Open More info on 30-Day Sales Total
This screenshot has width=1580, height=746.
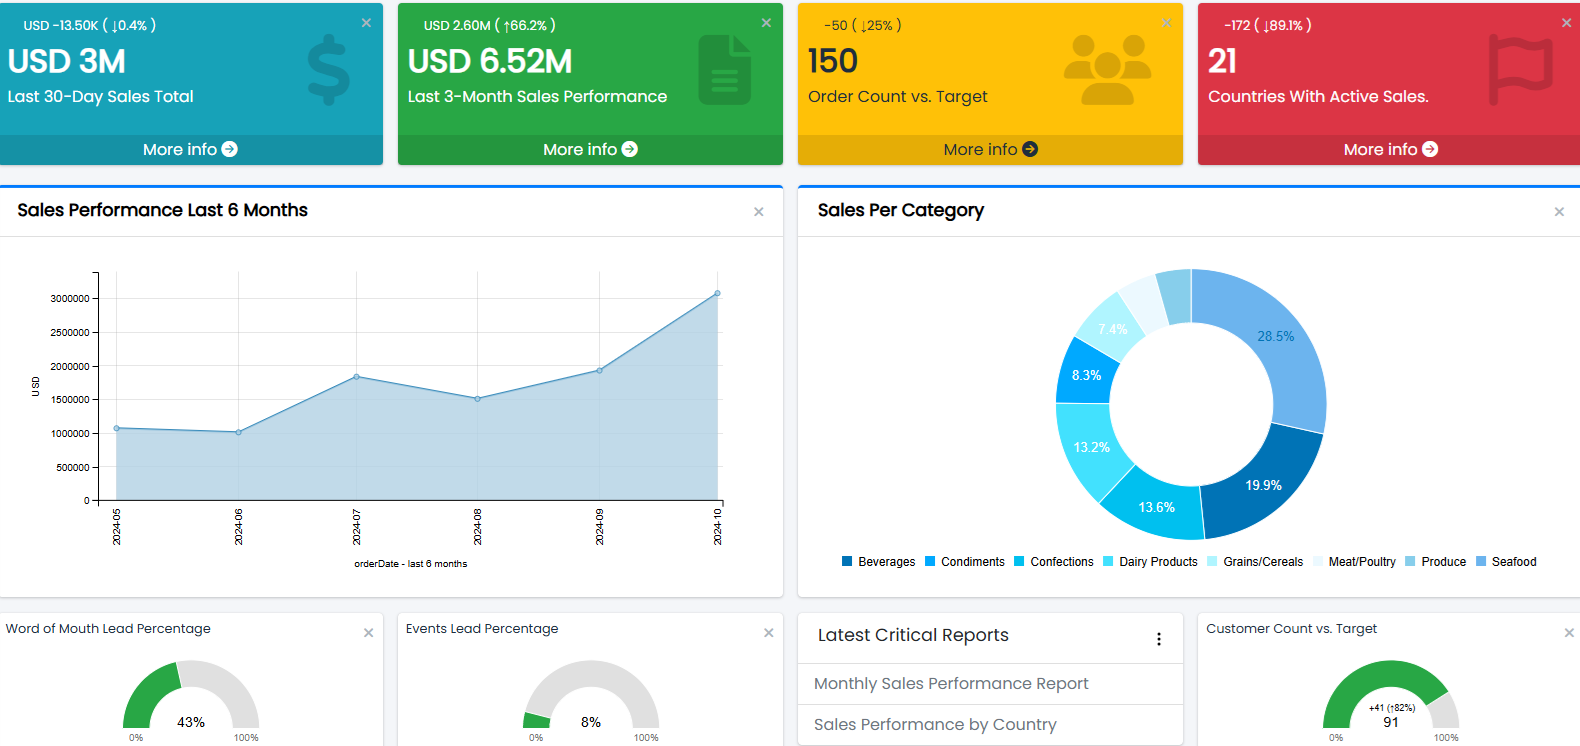click(190, 149)
